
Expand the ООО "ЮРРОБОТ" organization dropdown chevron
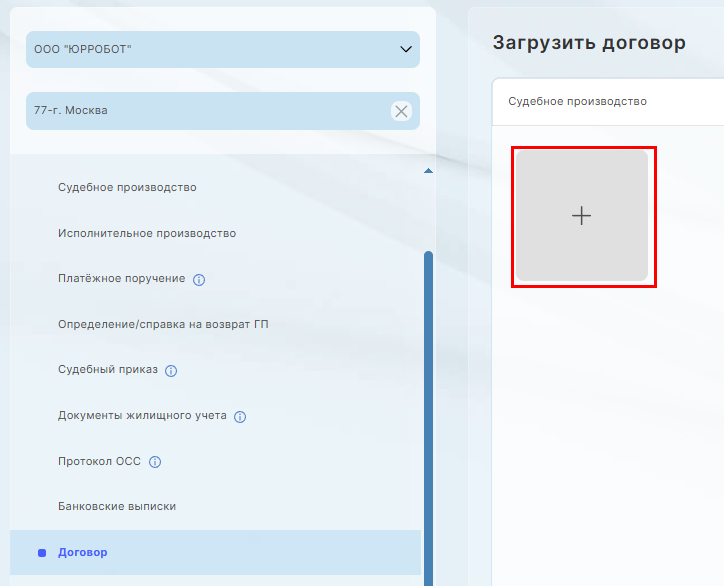click(x=405, y=49)
